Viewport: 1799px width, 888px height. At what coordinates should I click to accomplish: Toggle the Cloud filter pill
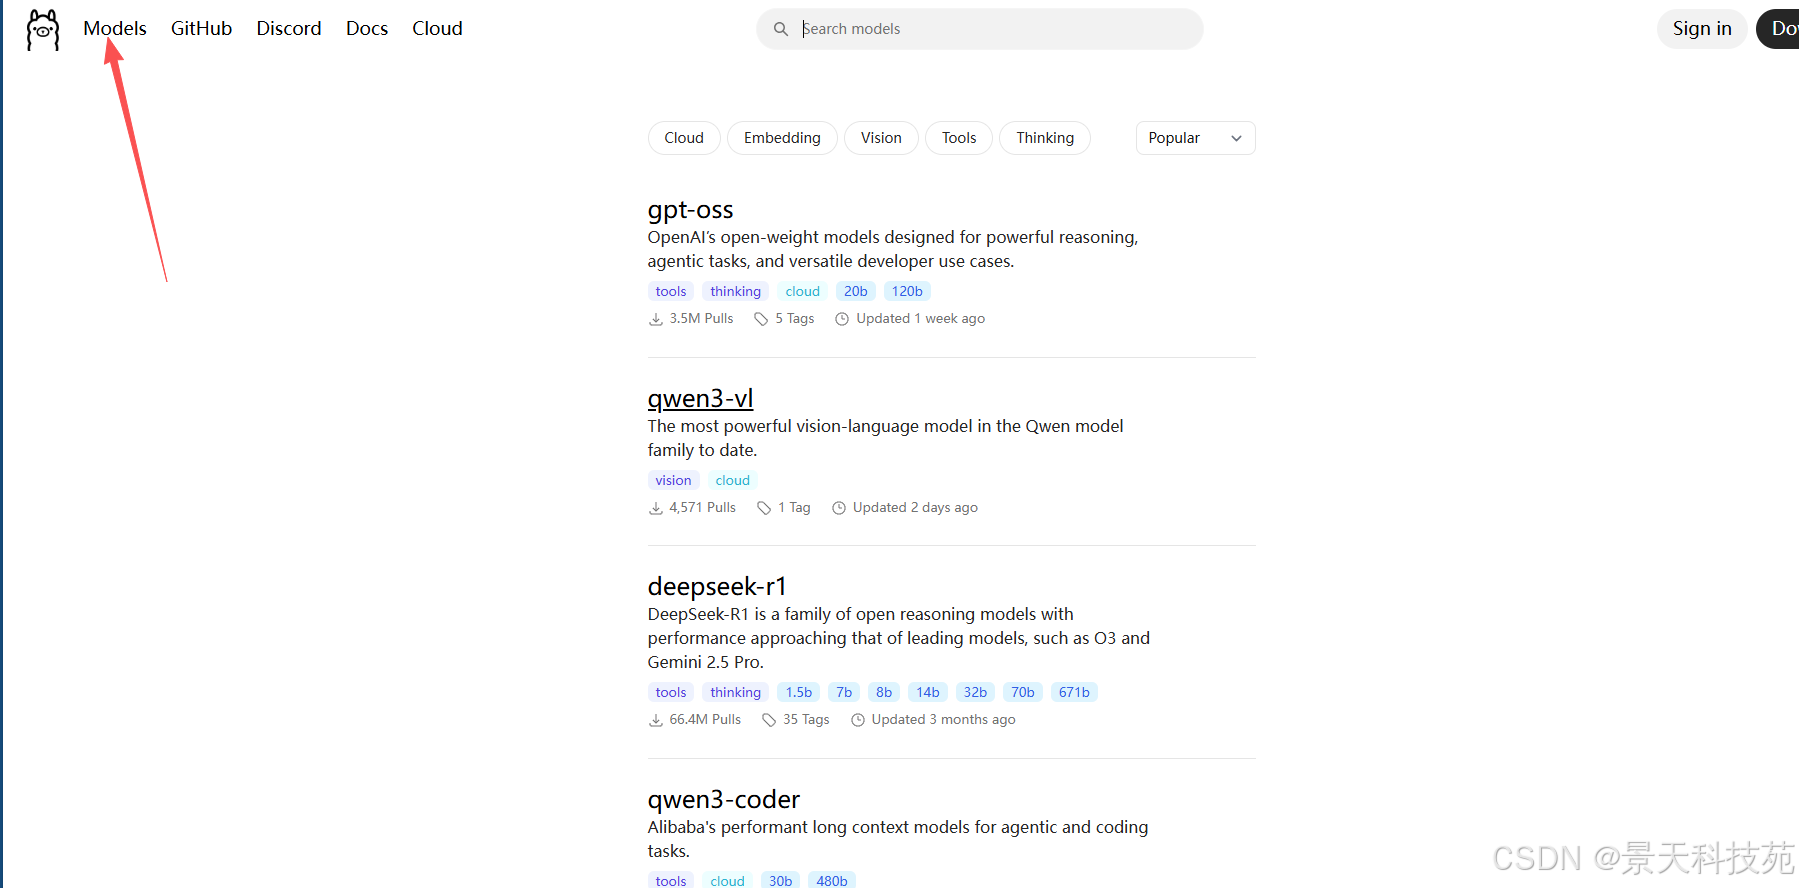coord(684,138)
